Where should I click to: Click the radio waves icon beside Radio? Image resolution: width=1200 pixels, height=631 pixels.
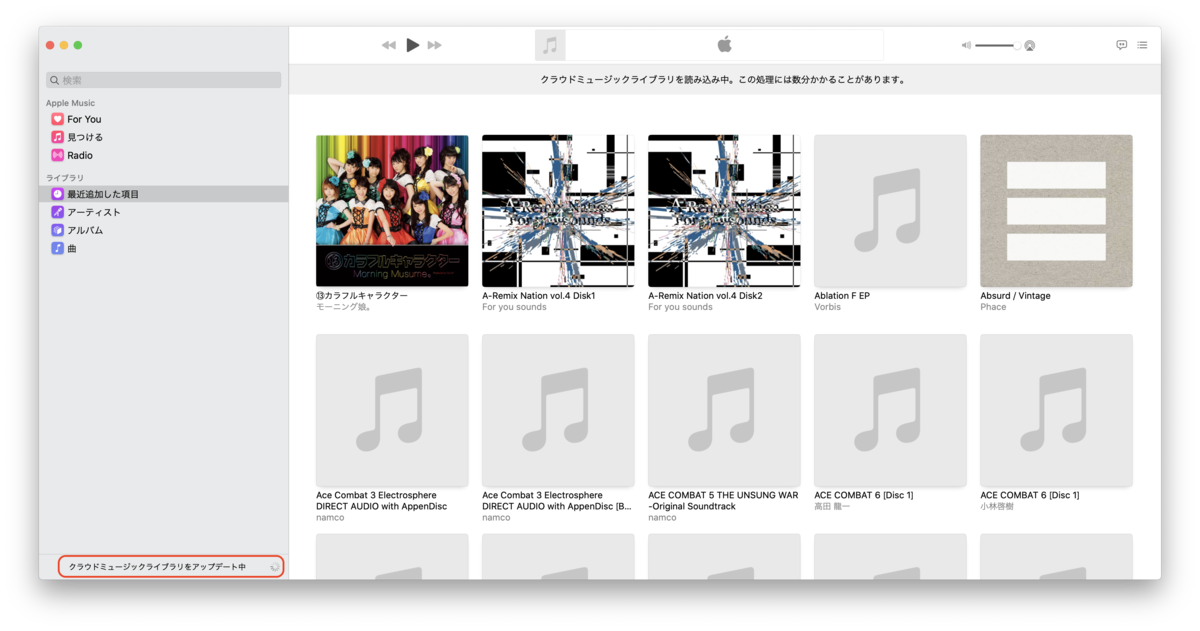(58, 155)
